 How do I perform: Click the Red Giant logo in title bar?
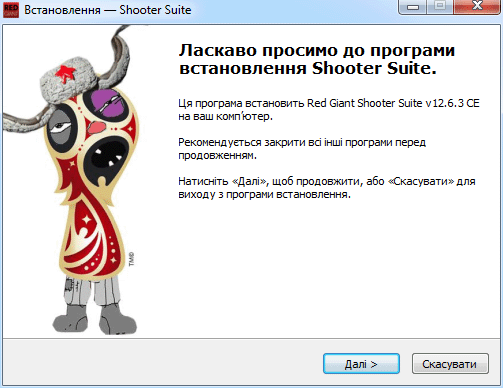click(x=11, y=10)
